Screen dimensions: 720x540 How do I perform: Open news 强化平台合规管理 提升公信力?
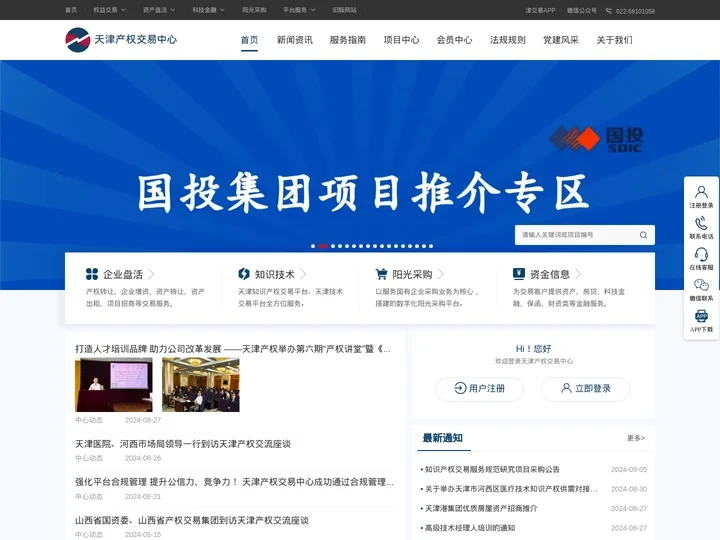tap(234, 482)
